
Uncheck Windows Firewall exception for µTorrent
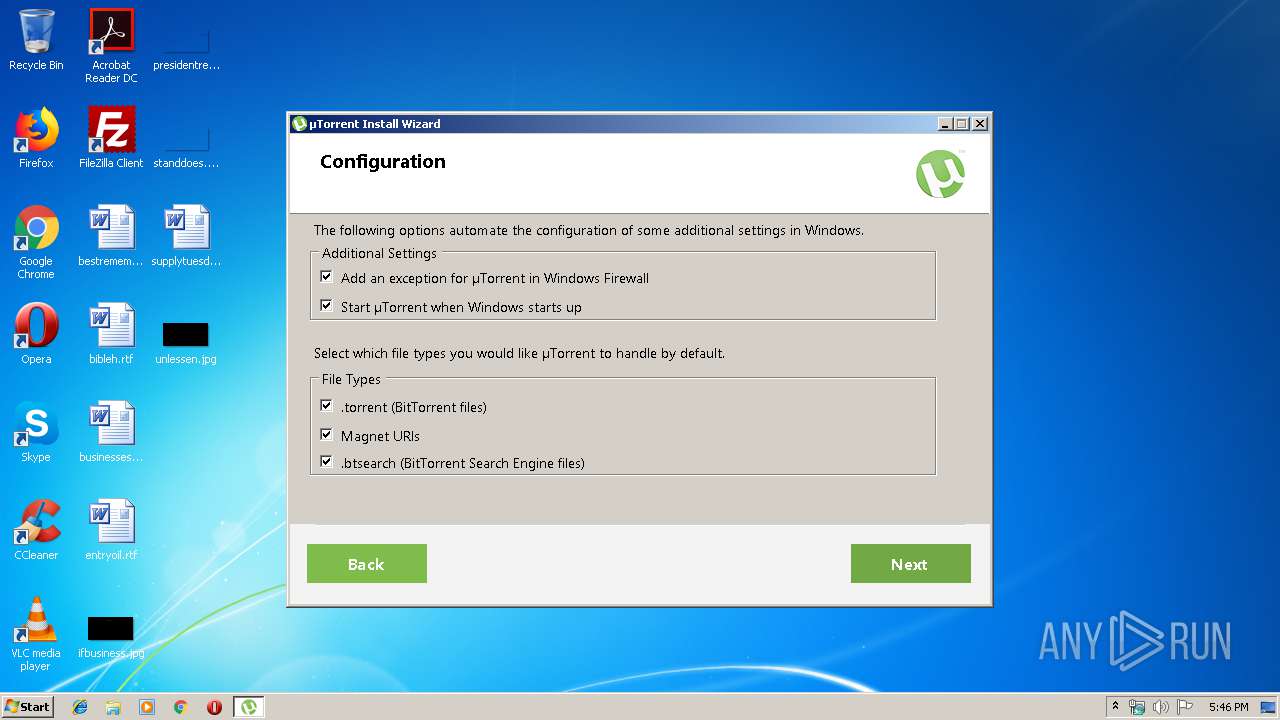[x=326, y=277]
